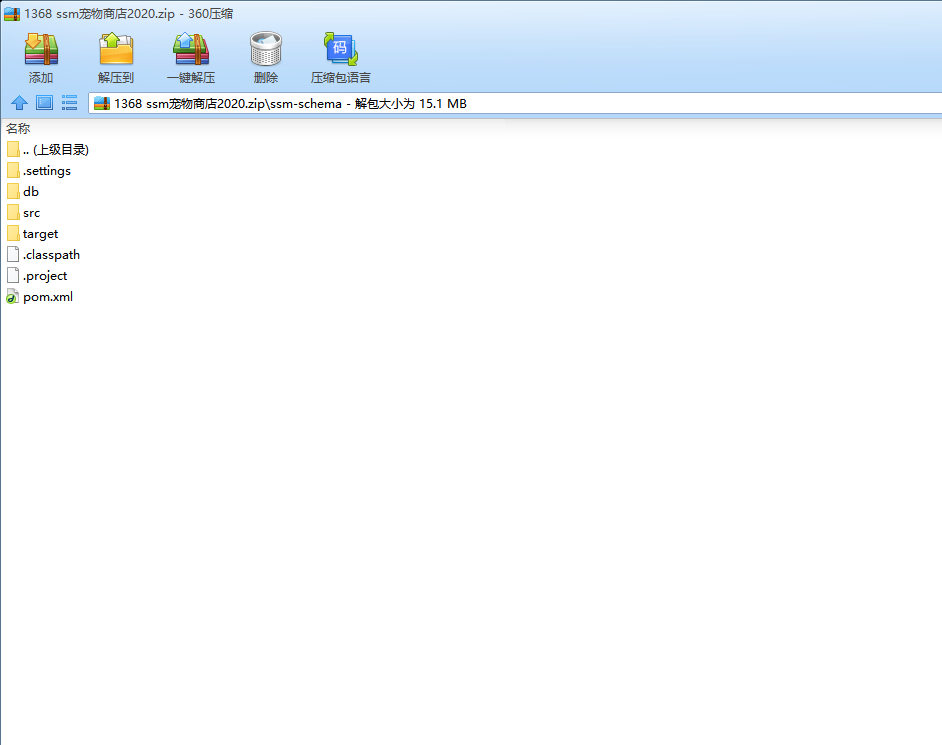942x745 pixels.
Task: Select the ".project" file name
Action: [x=45, y=276]
